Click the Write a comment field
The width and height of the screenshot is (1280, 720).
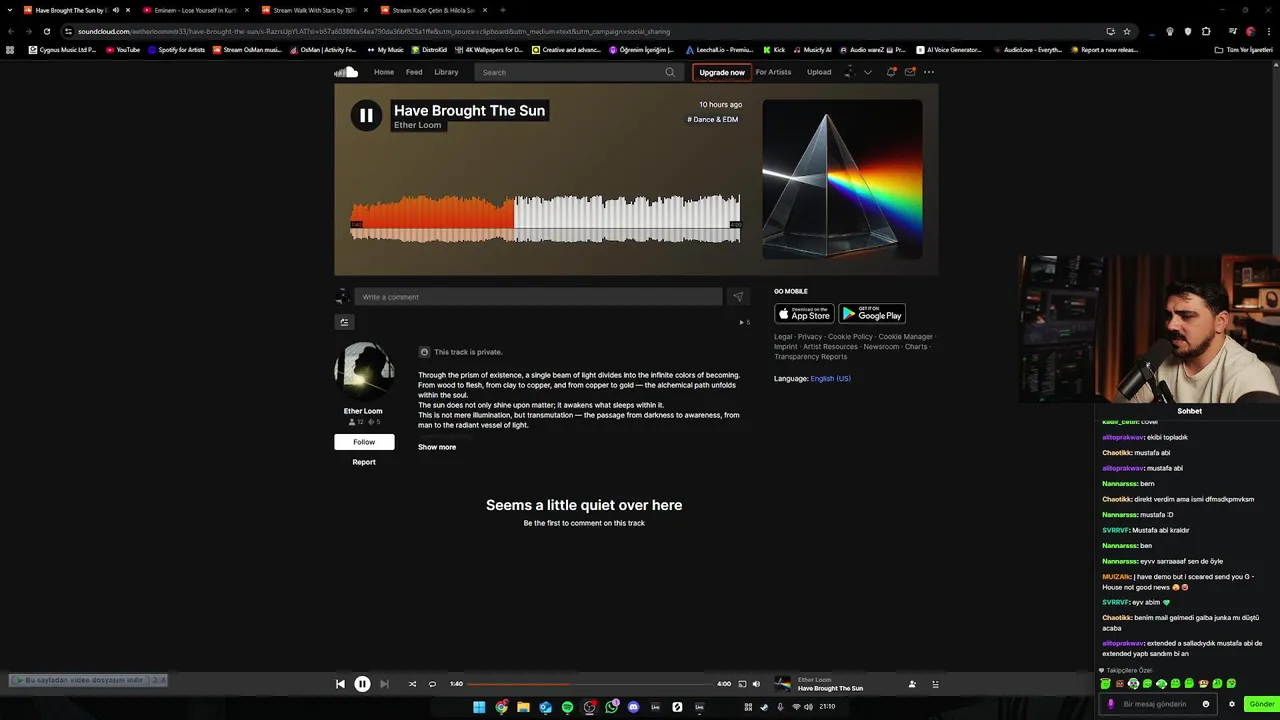pyautogui.click(x=538, y=297)
